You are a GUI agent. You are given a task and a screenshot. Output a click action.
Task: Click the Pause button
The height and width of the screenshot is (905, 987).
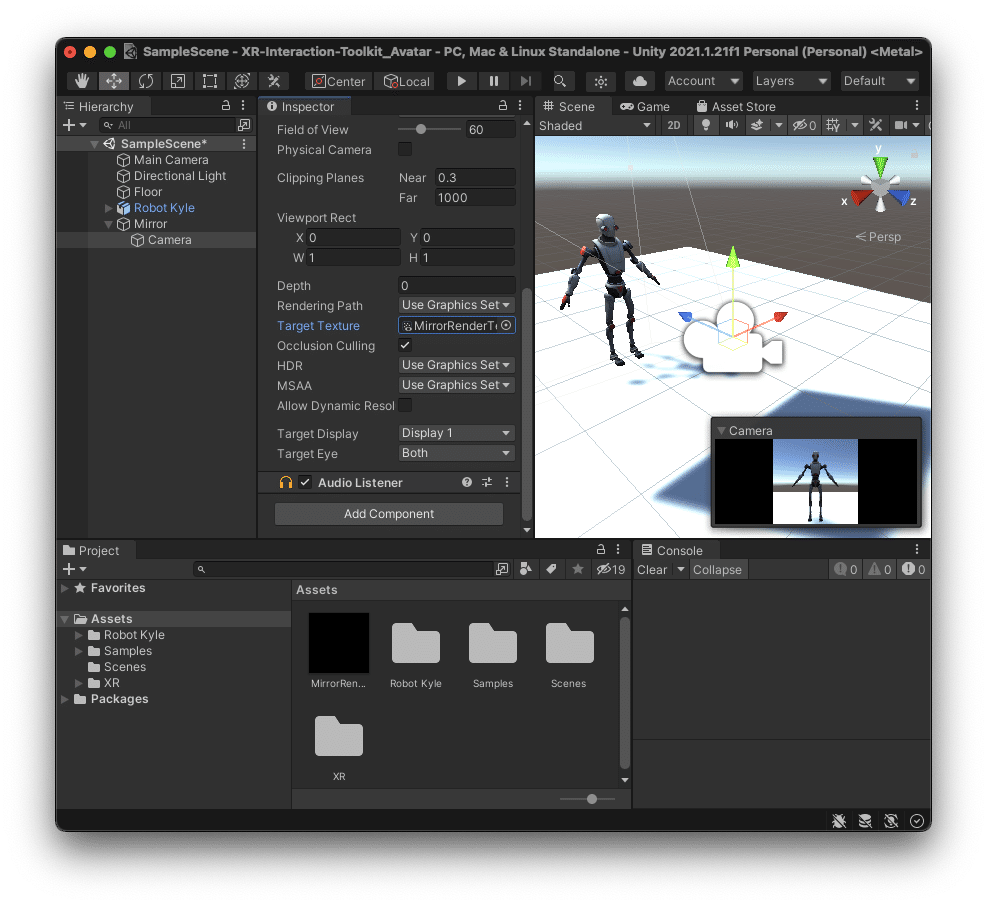coord(494,81)
